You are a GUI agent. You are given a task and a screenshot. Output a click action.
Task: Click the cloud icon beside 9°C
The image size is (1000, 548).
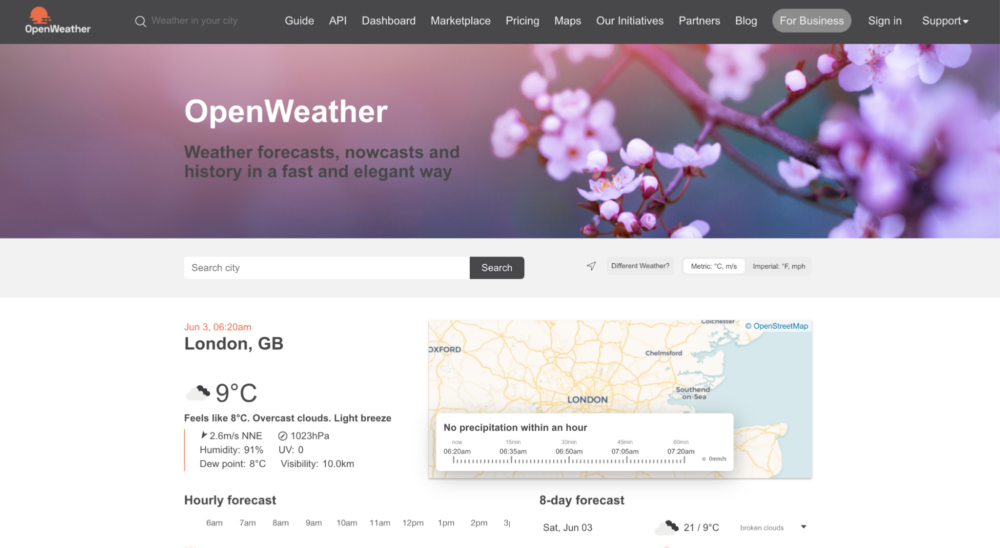tap(198, 392)
